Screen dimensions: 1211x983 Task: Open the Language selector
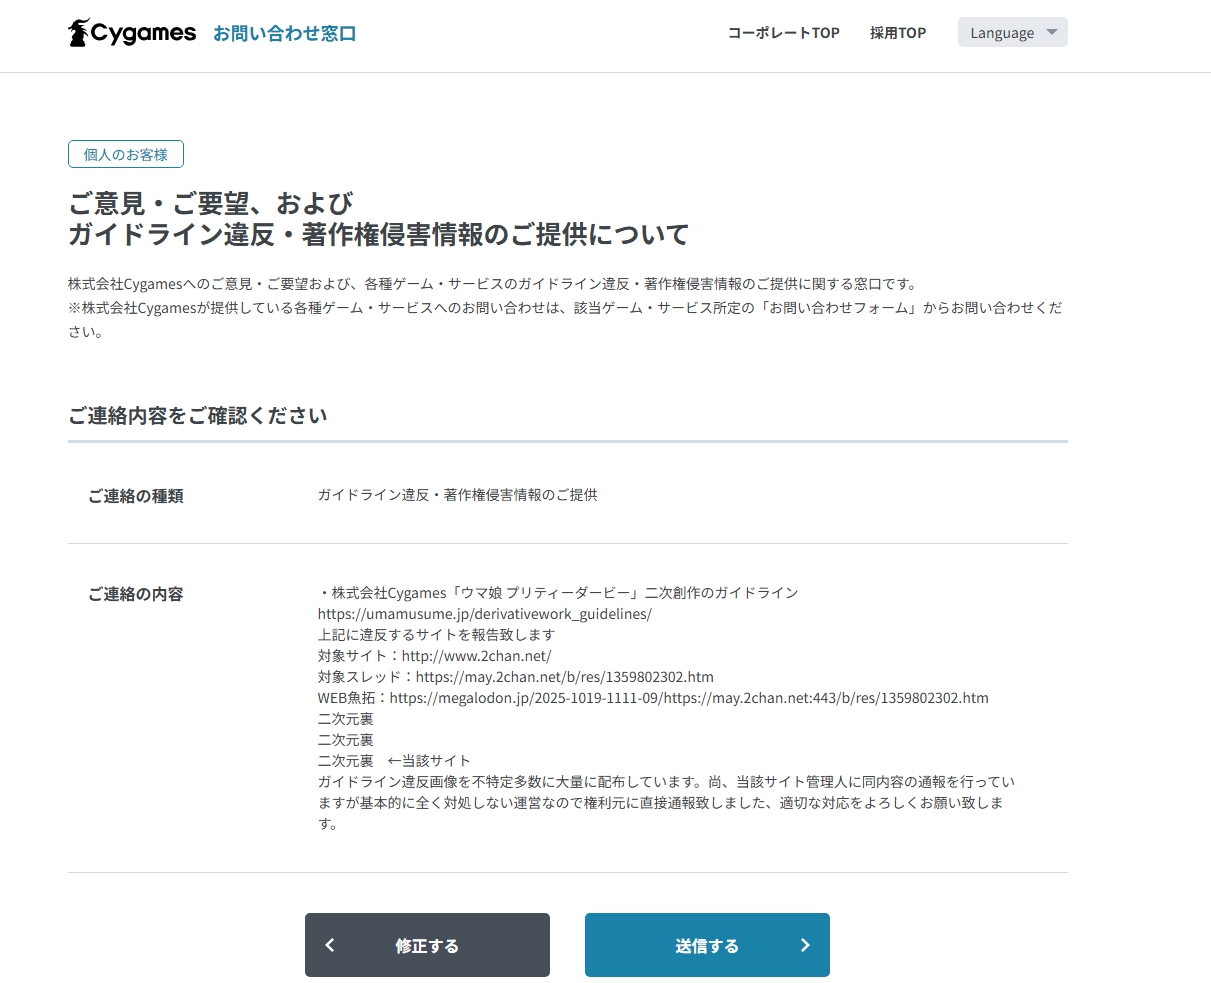[x=1011, y=32]
